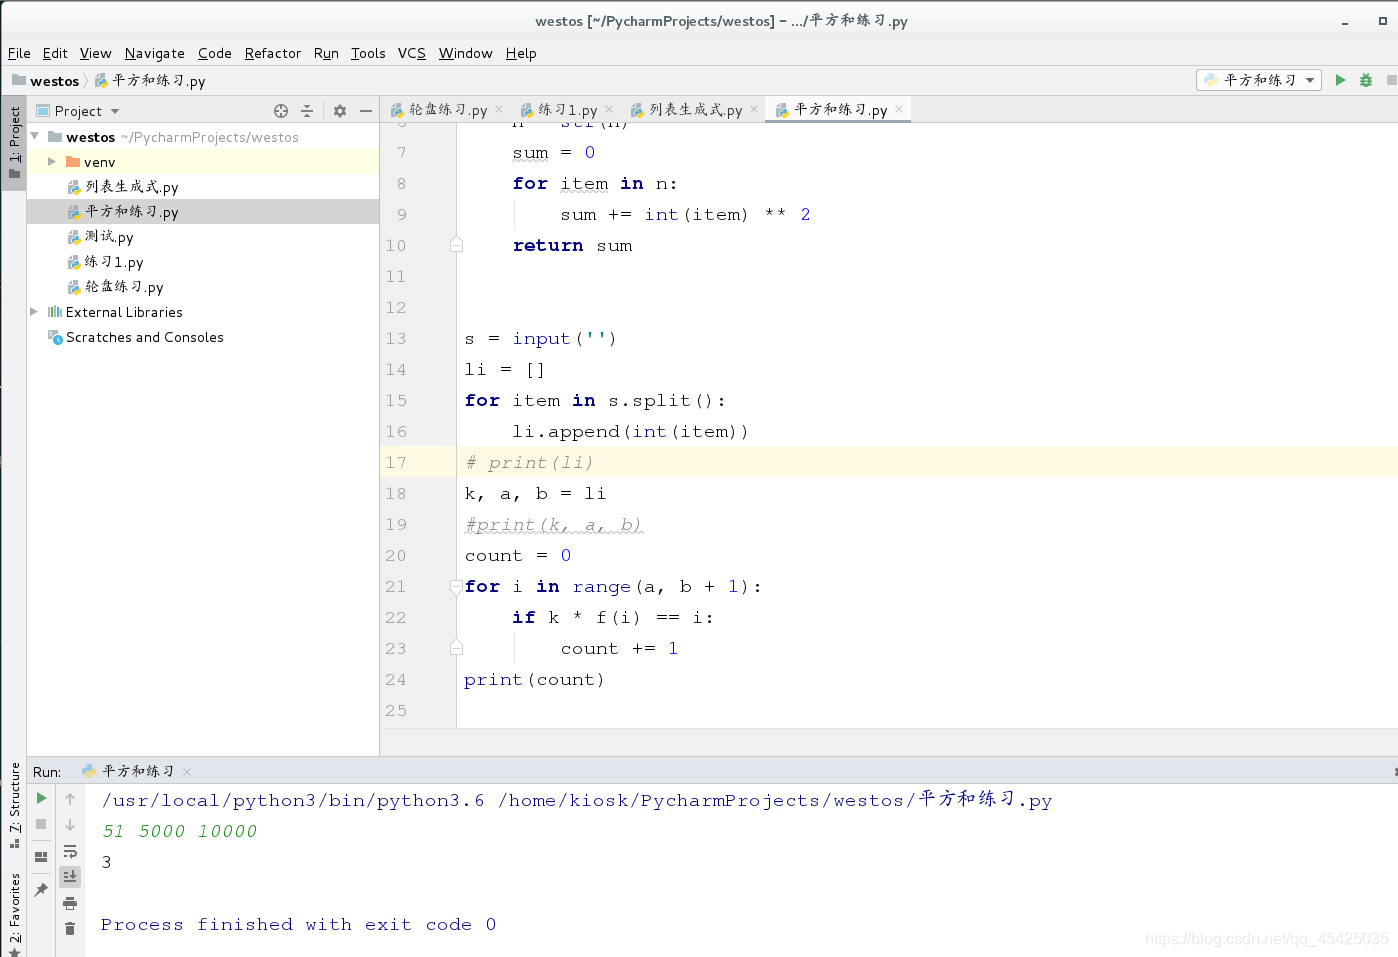The width and height of the screenshot is (1398, 957).
Task: Open the Tools menu
Action: [368, 53]
